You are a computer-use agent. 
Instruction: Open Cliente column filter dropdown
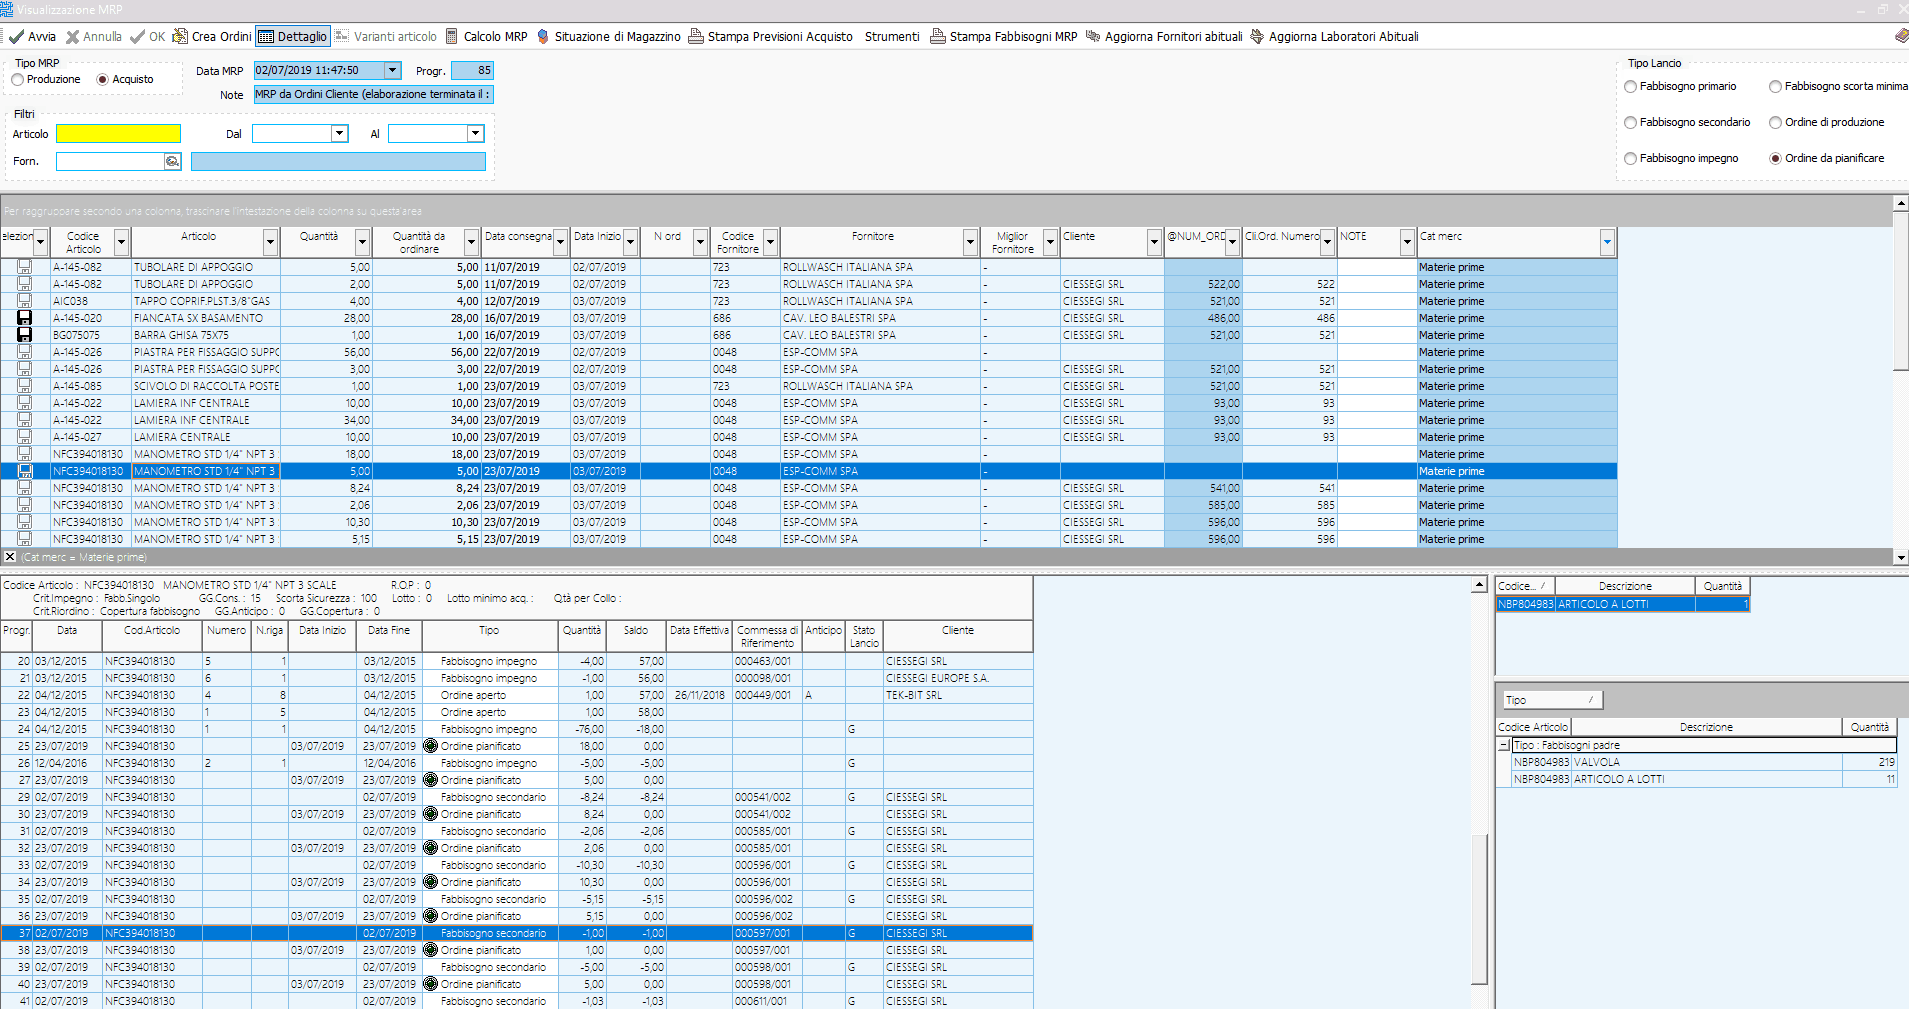(x=1154, y=242)
